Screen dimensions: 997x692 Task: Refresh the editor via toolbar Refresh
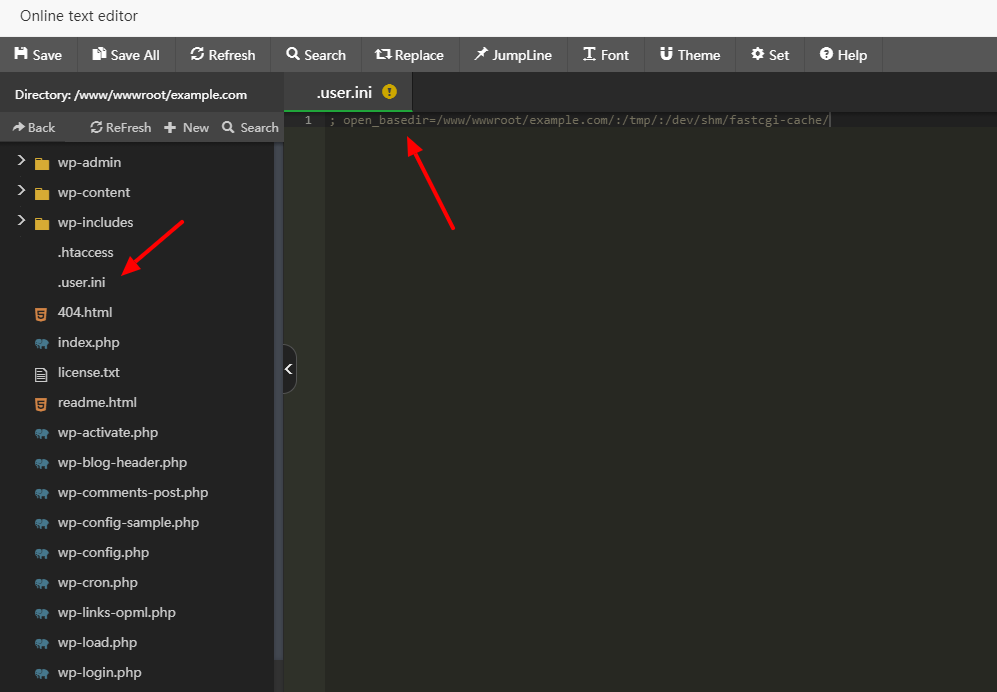pyautogui.click(x=223, y=55)
